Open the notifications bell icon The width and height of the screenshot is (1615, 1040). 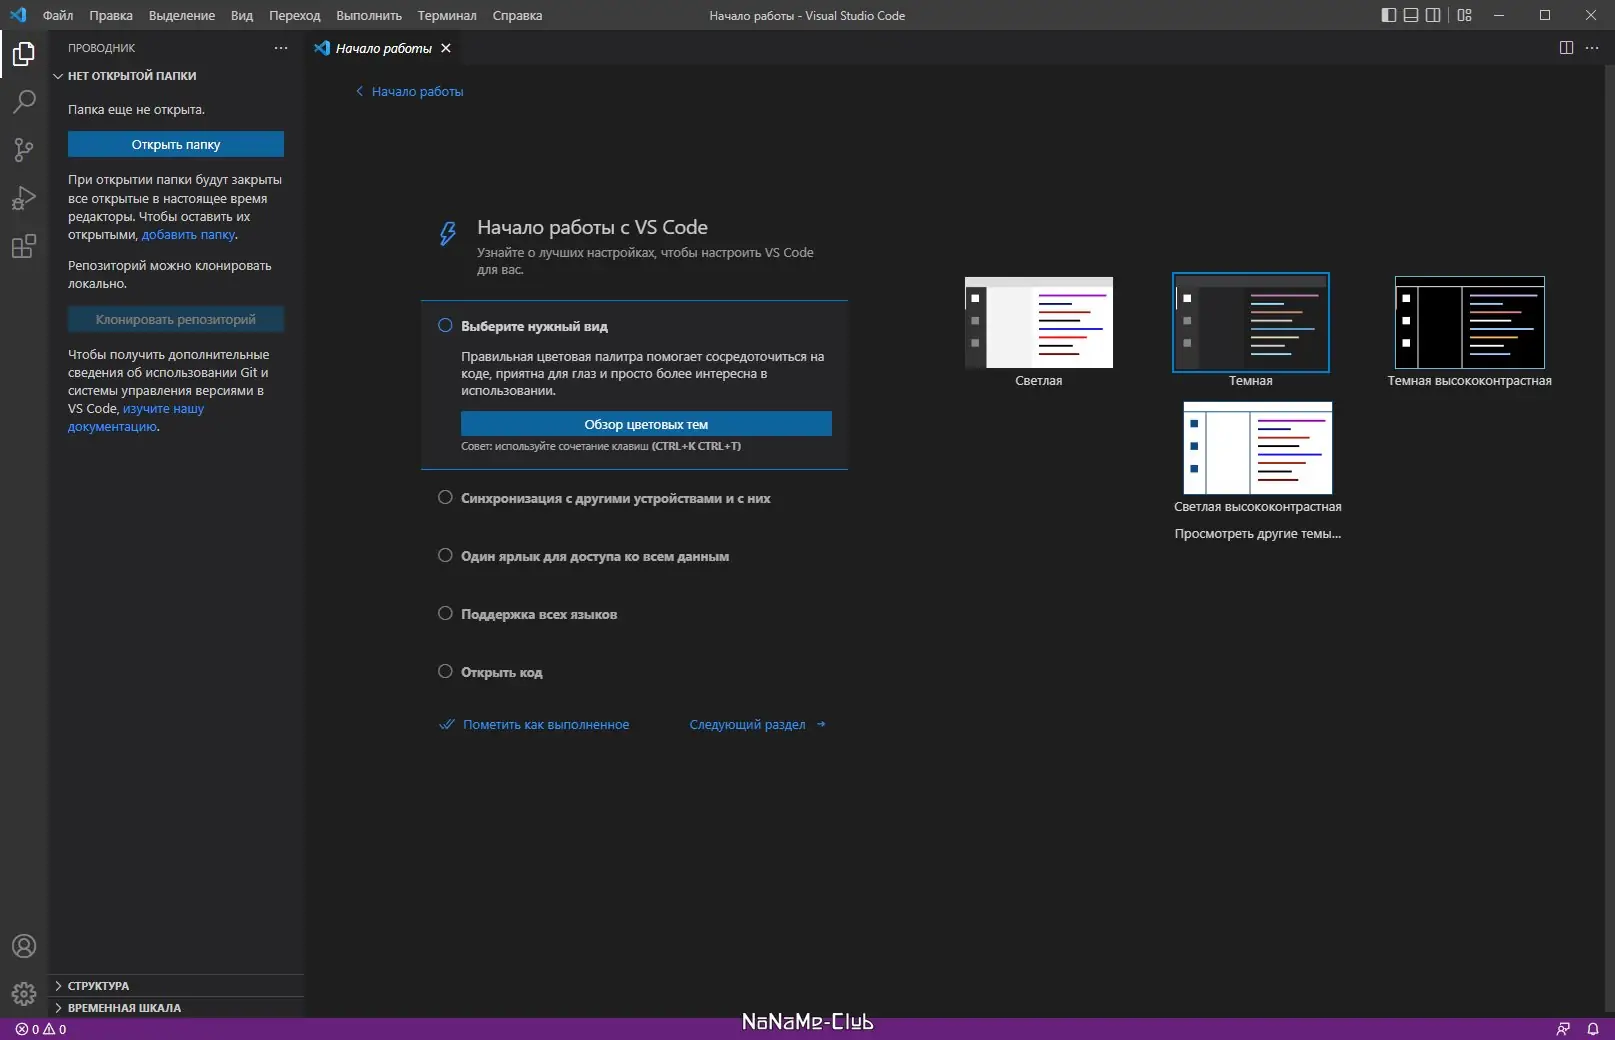pos(1593,1029)
